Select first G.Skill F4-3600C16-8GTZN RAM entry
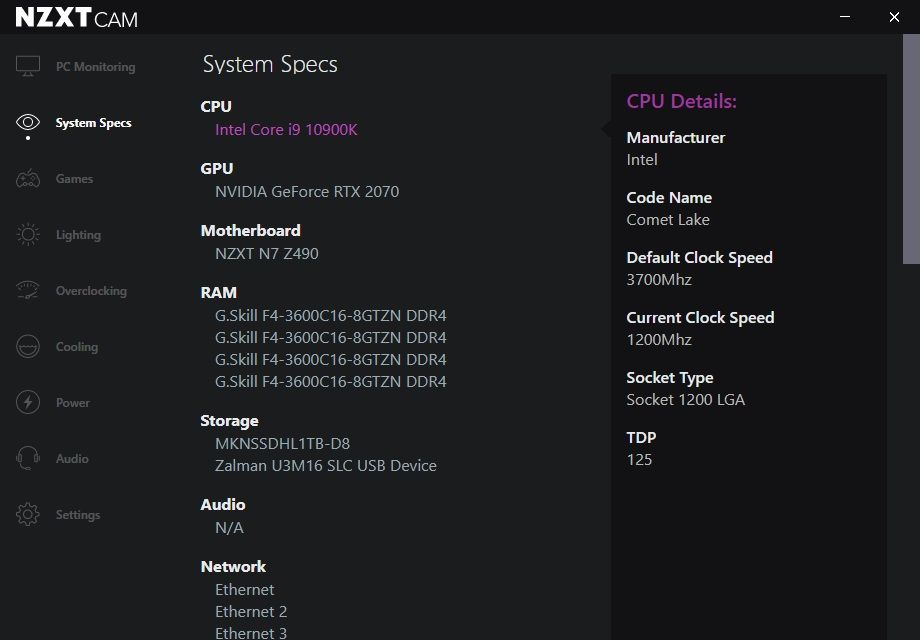 330,316
